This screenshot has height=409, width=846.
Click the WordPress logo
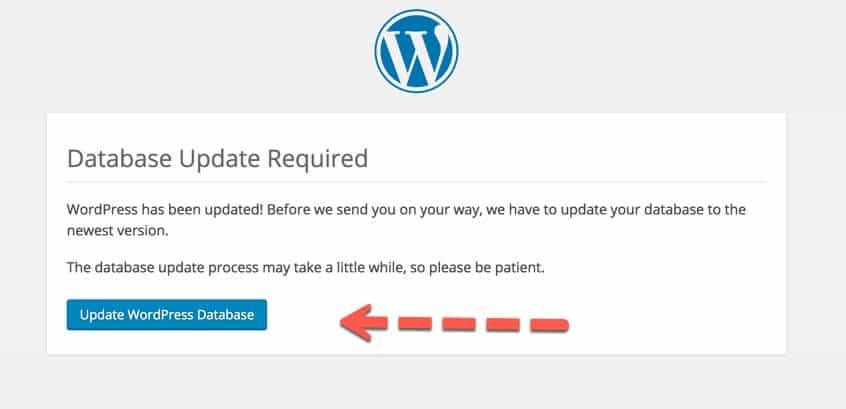[416, 49]
